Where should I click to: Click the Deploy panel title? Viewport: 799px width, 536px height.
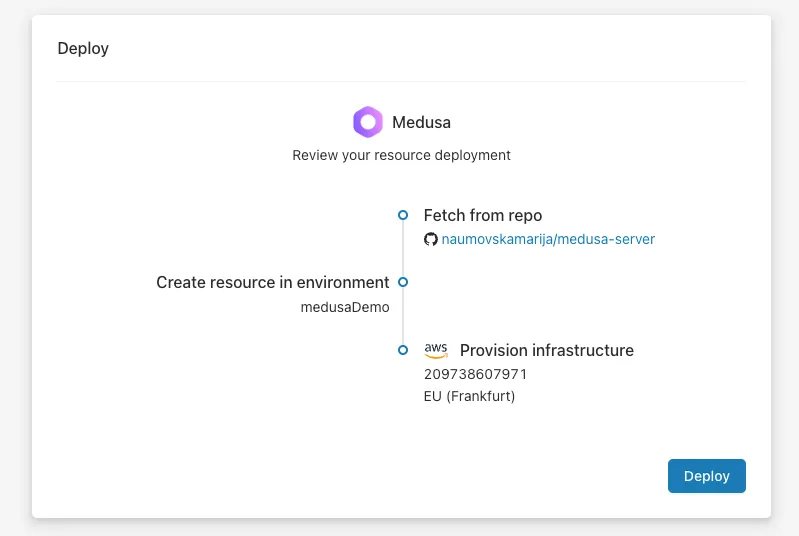(x=83, y=48)
